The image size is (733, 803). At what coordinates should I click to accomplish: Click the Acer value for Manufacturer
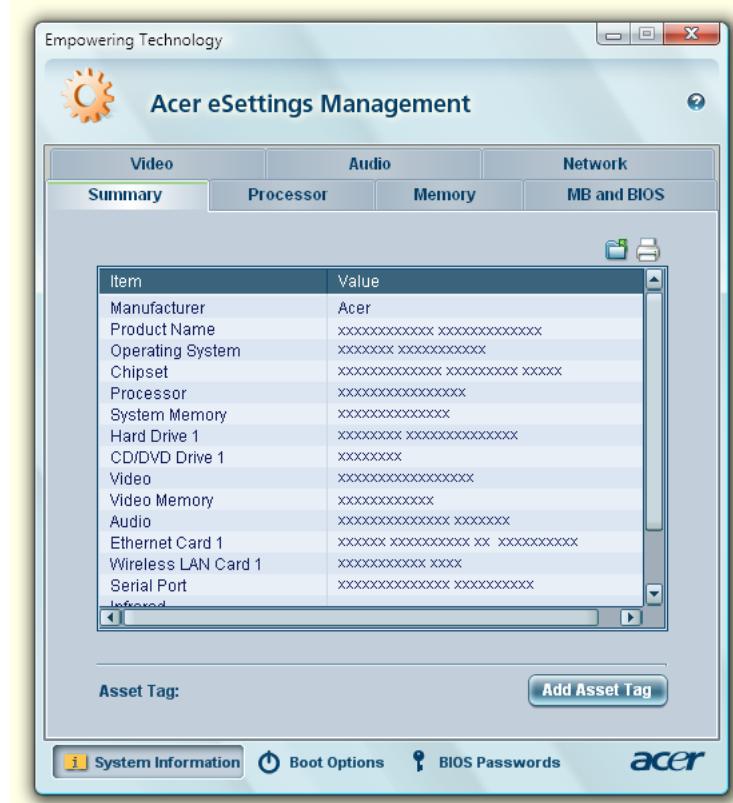pos(354,308)
